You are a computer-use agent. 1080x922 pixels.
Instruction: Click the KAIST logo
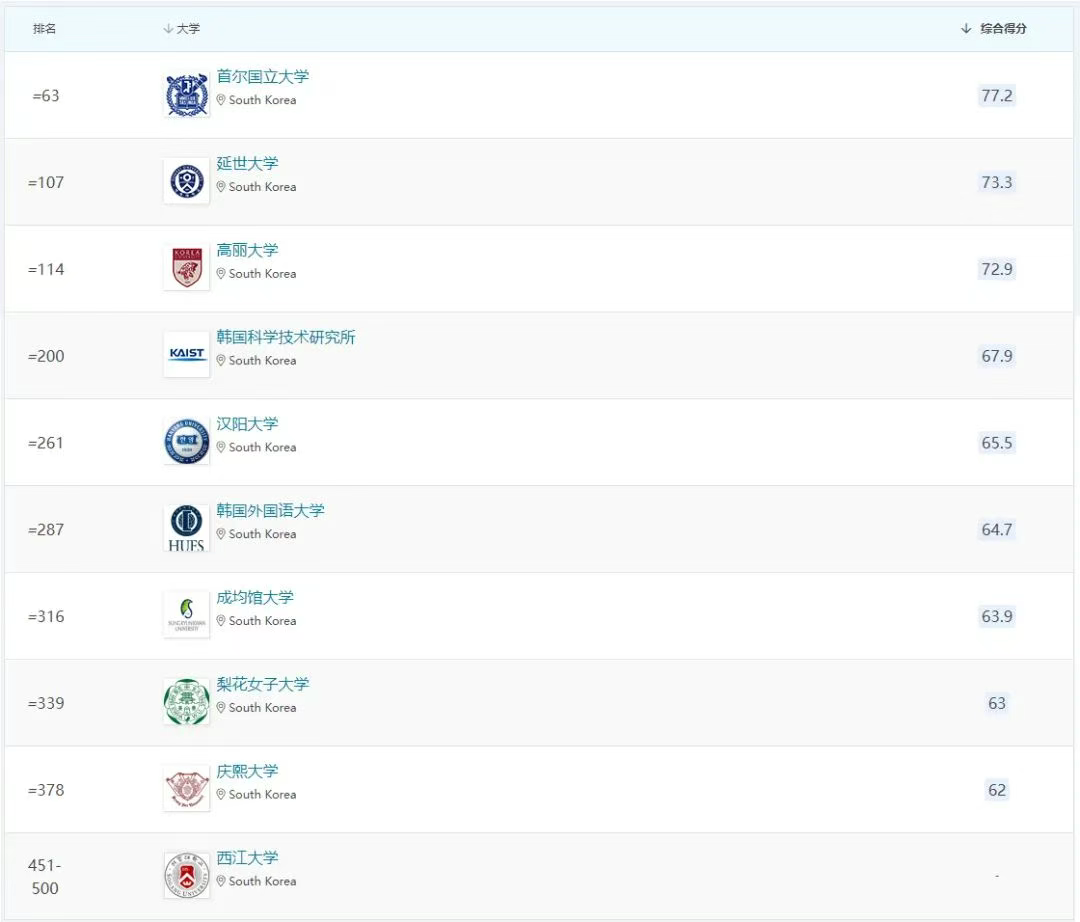coord(187,354)
